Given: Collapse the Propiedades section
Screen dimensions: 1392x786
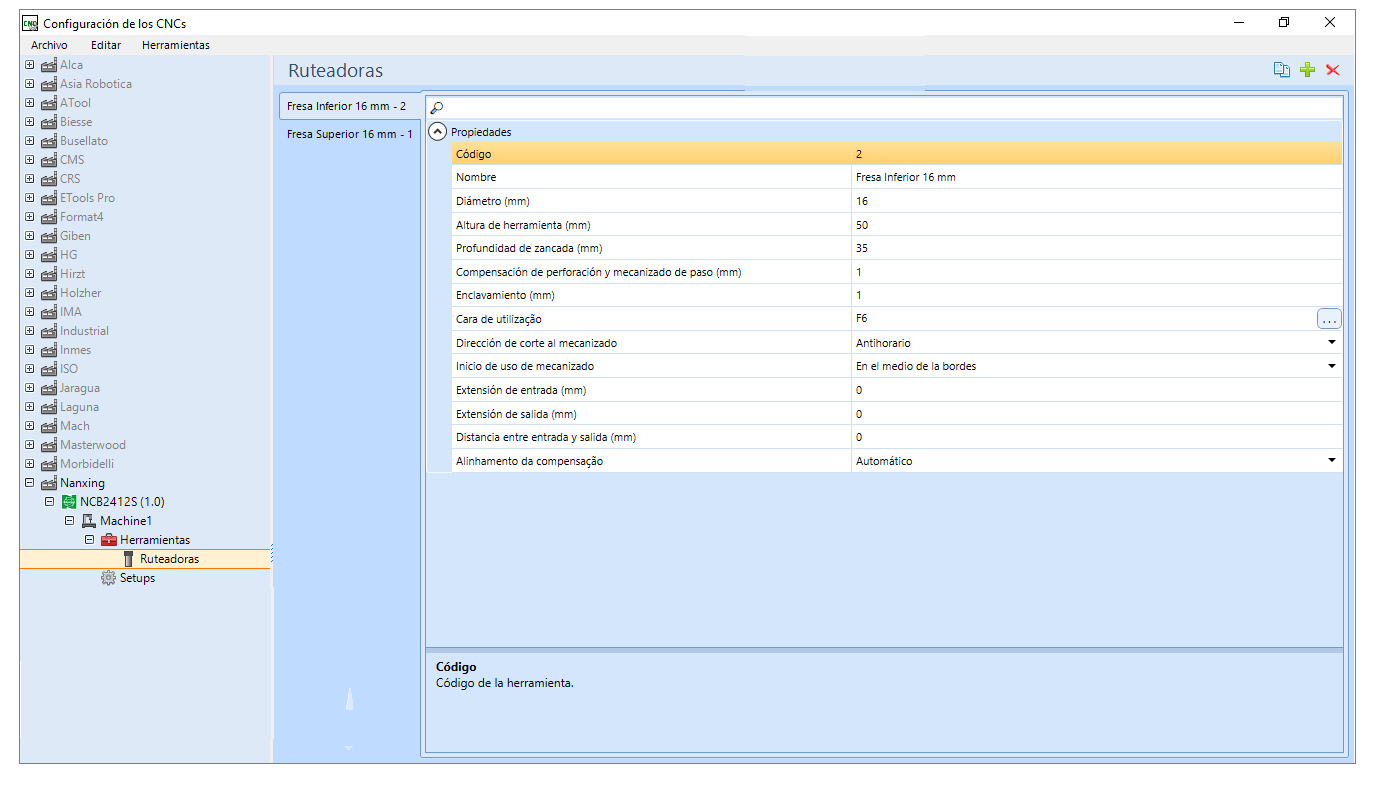Looking at the screenshot, I should [438, 132].
